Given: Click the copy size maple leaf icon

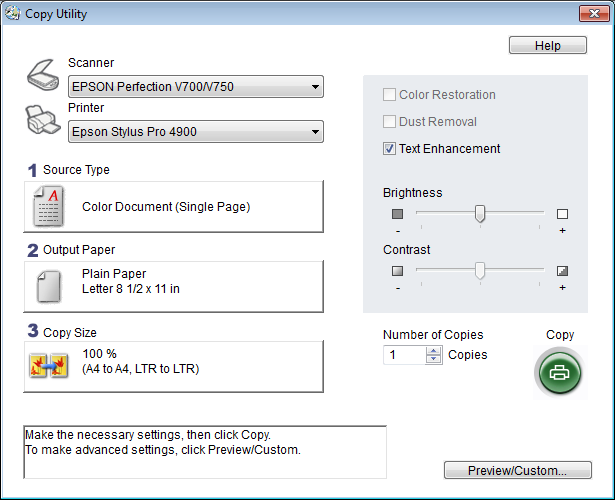Looking at the screenshot, I should coord(49,366).
